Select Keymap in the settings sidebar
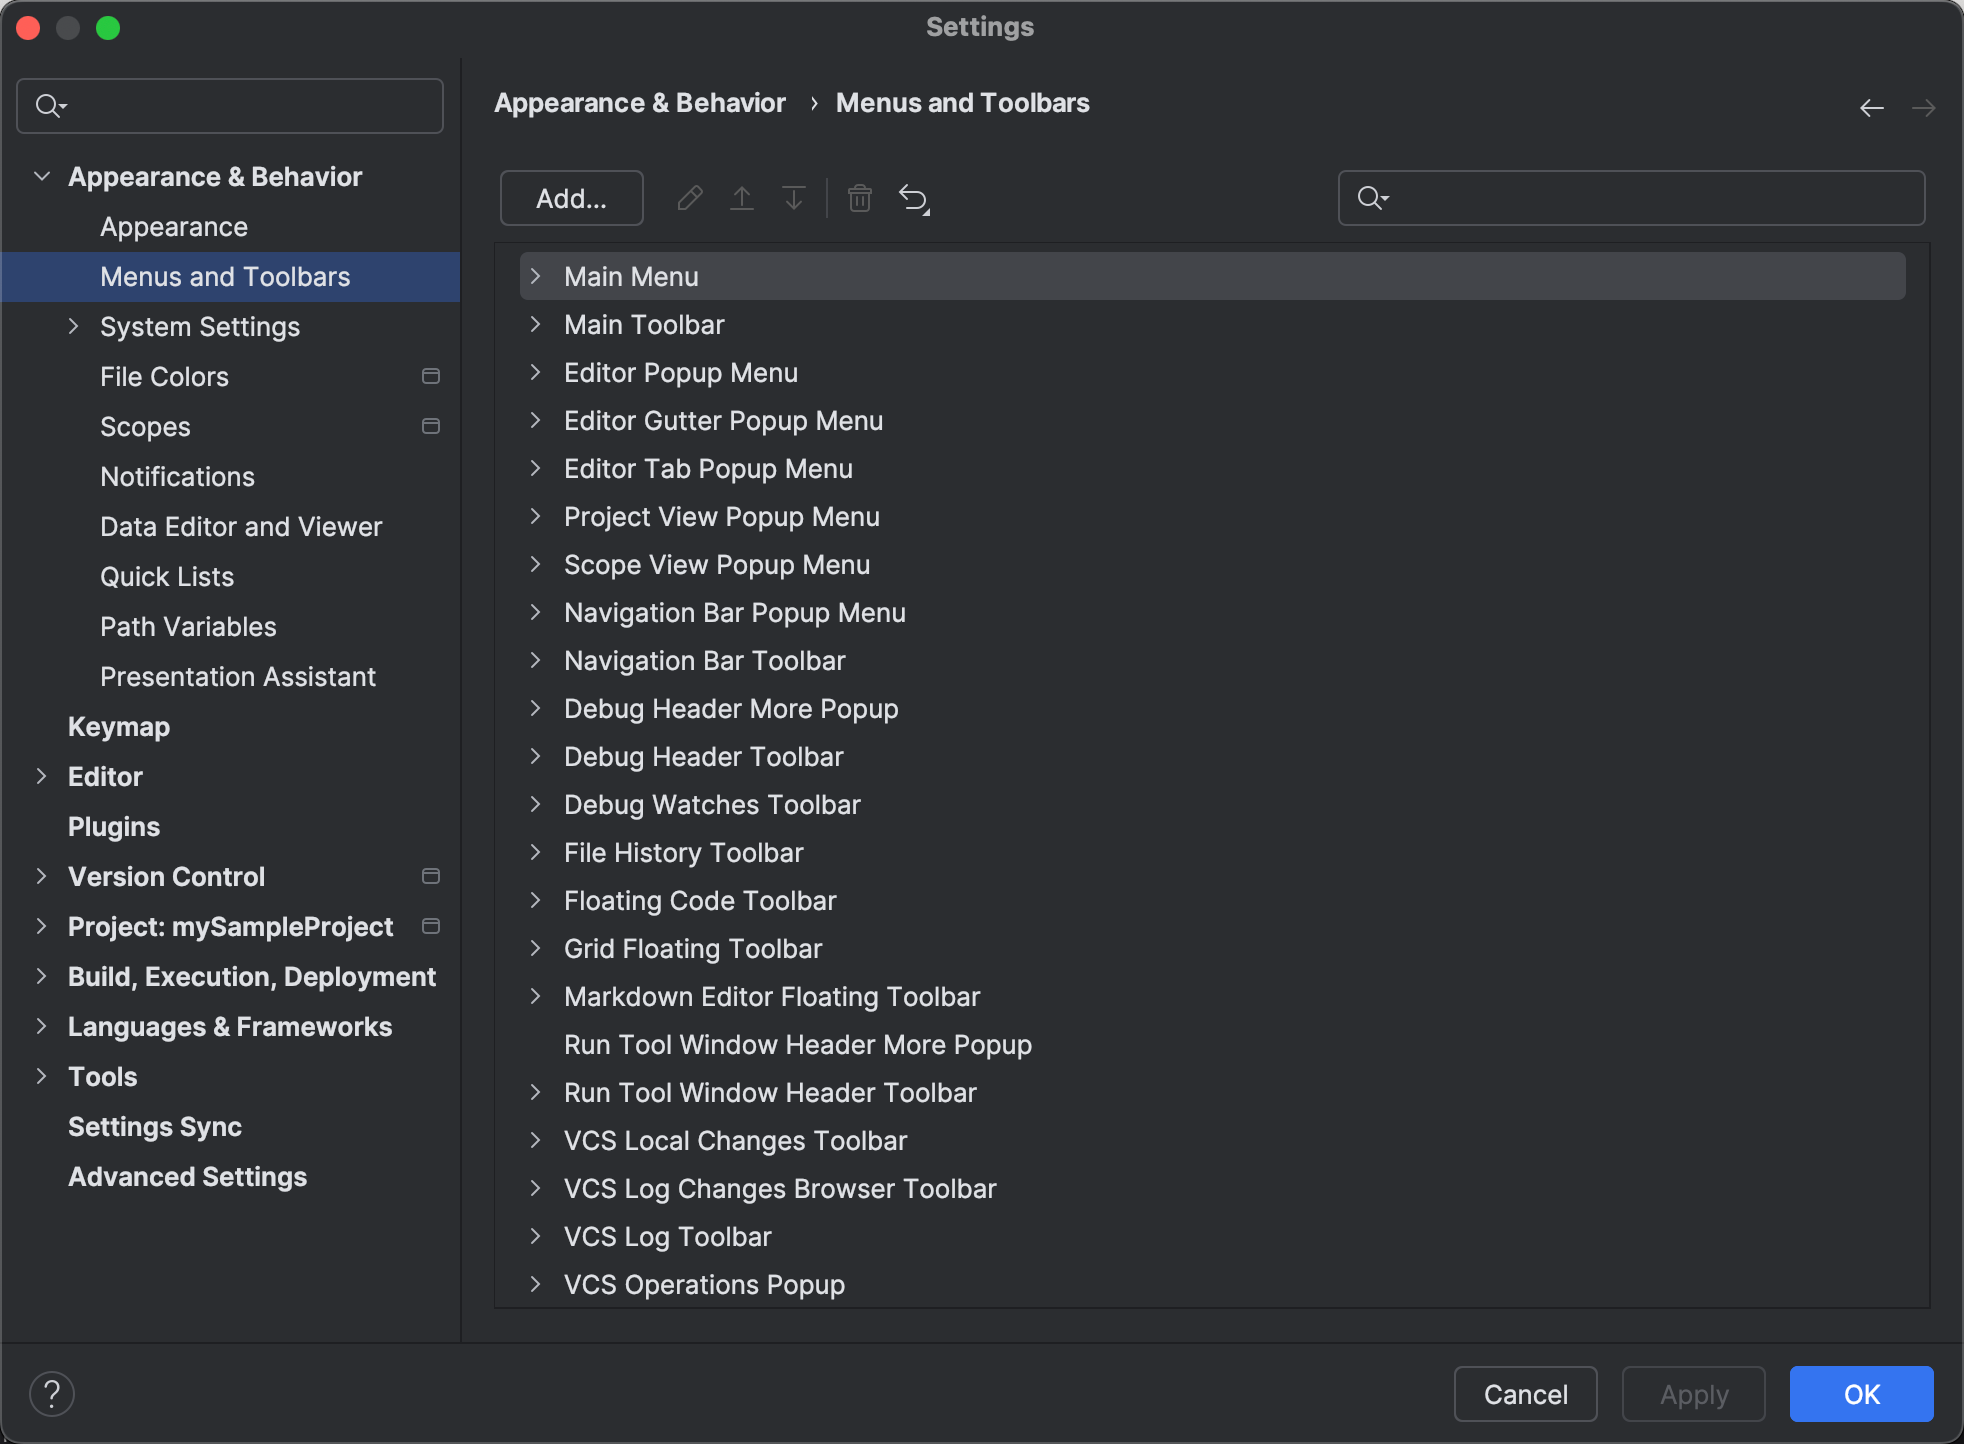 [x=118, y=726]
